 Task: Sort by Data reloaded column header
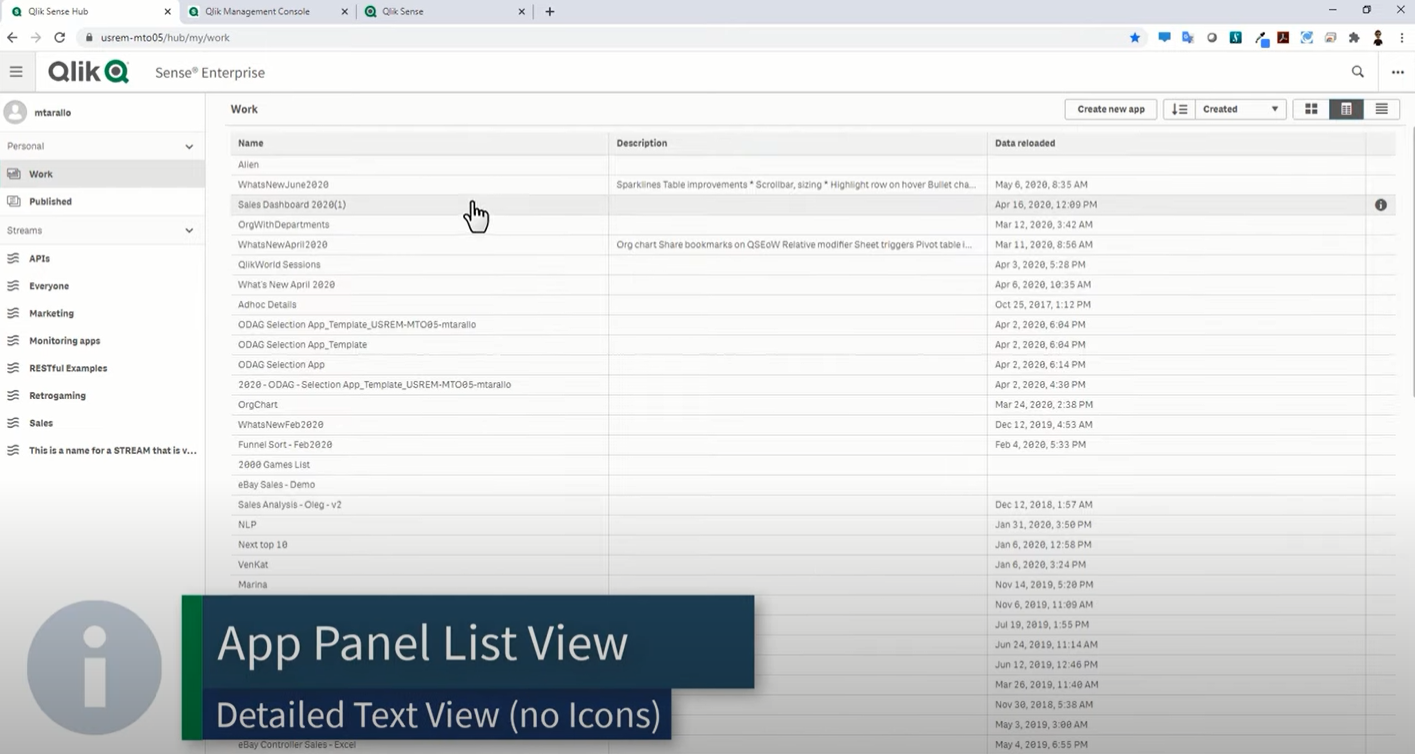click(1176, 143)
